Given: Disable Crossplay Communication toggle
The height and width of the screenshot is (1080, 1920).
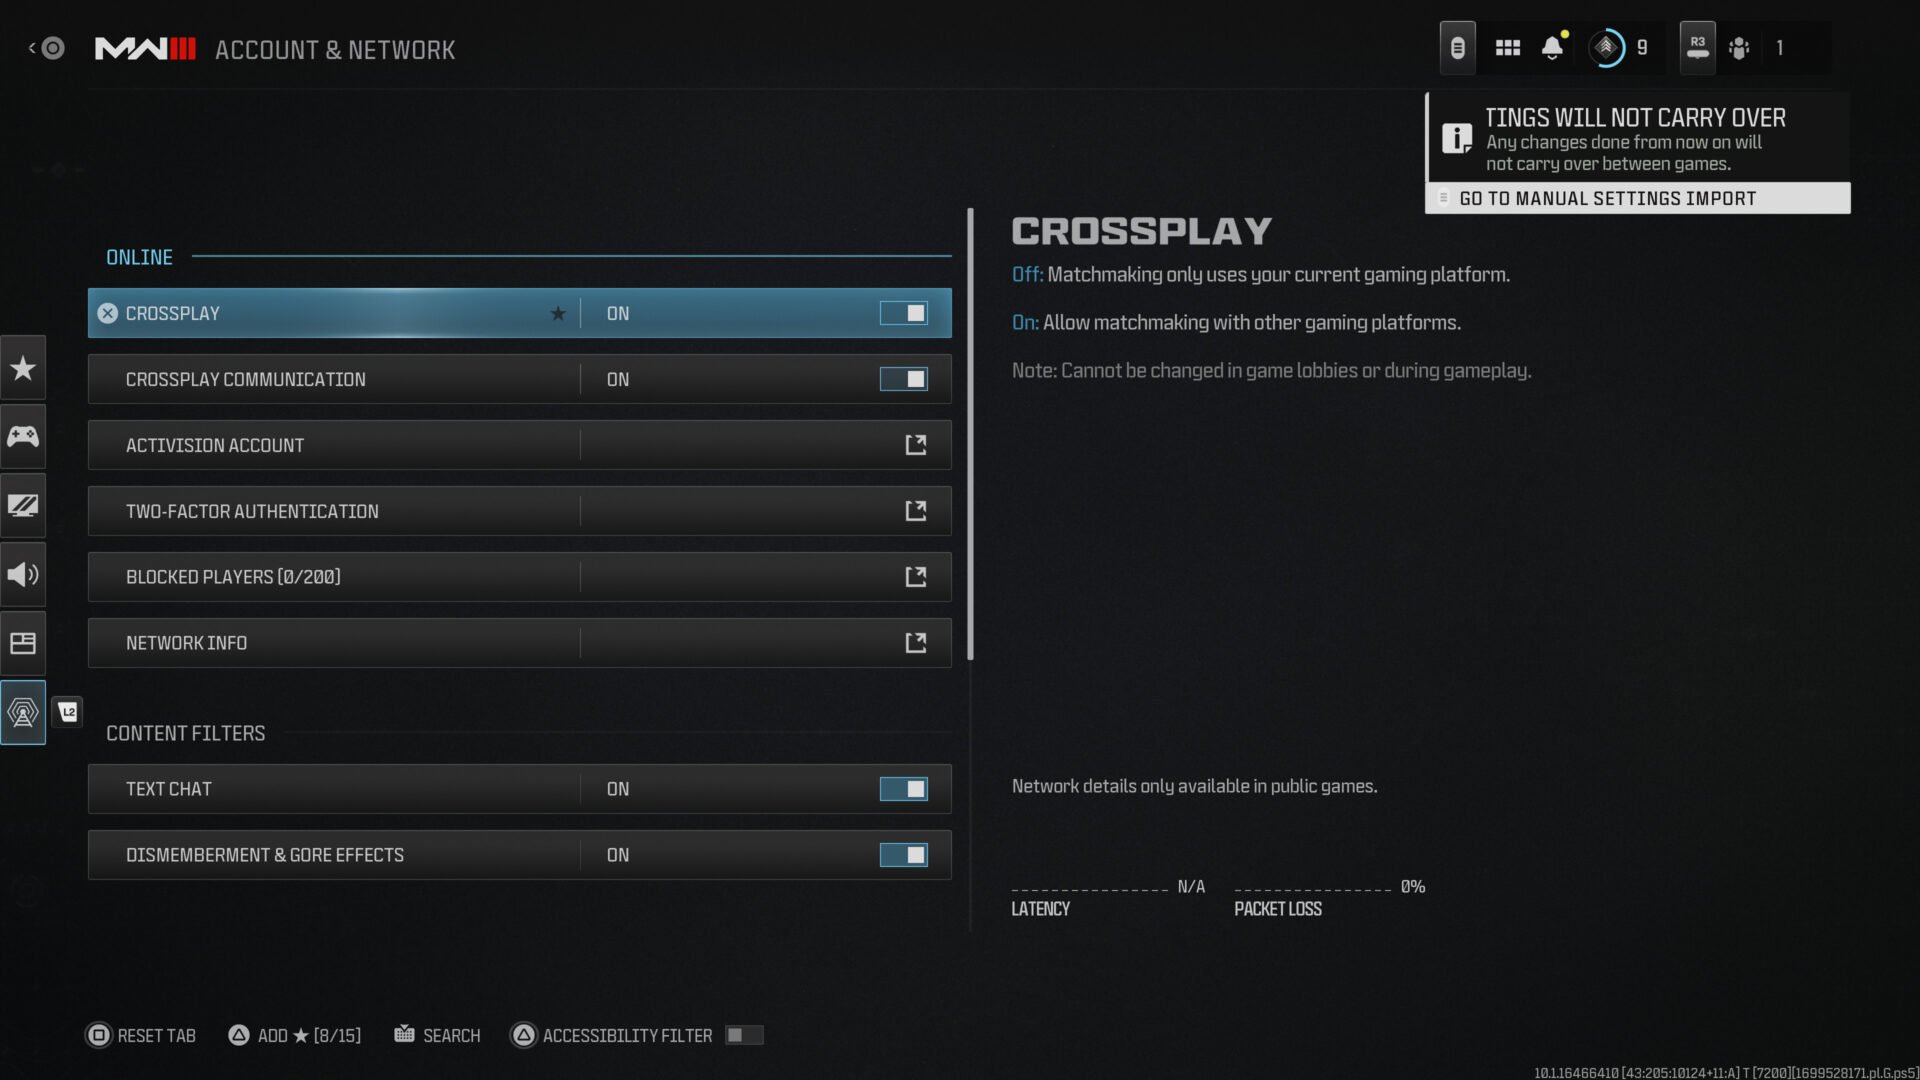Looking at the screenshot, I should click(903, 378).
